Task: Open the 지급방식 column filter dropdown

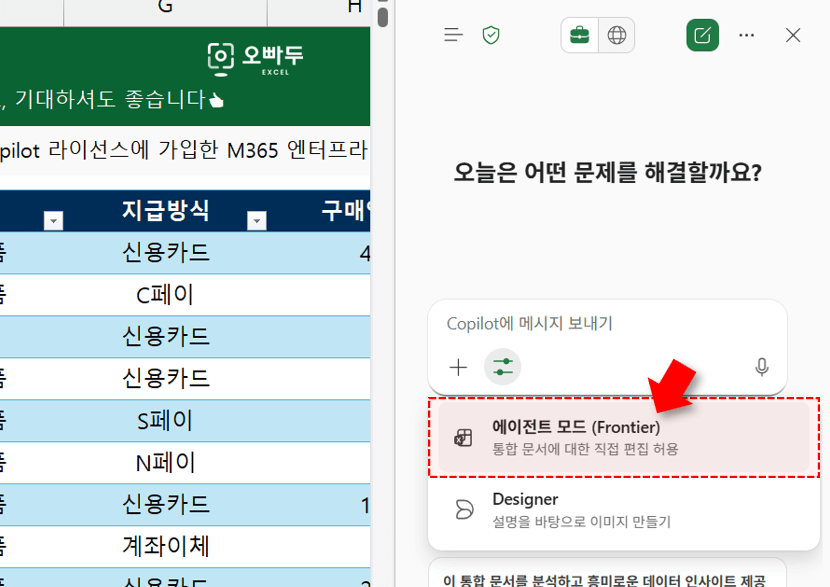Action: tap(256, 221)
